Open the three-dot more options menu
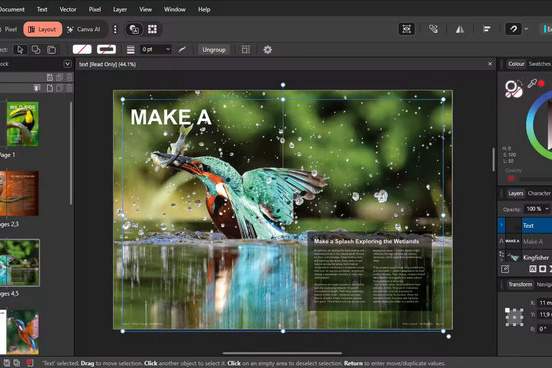 115,29
